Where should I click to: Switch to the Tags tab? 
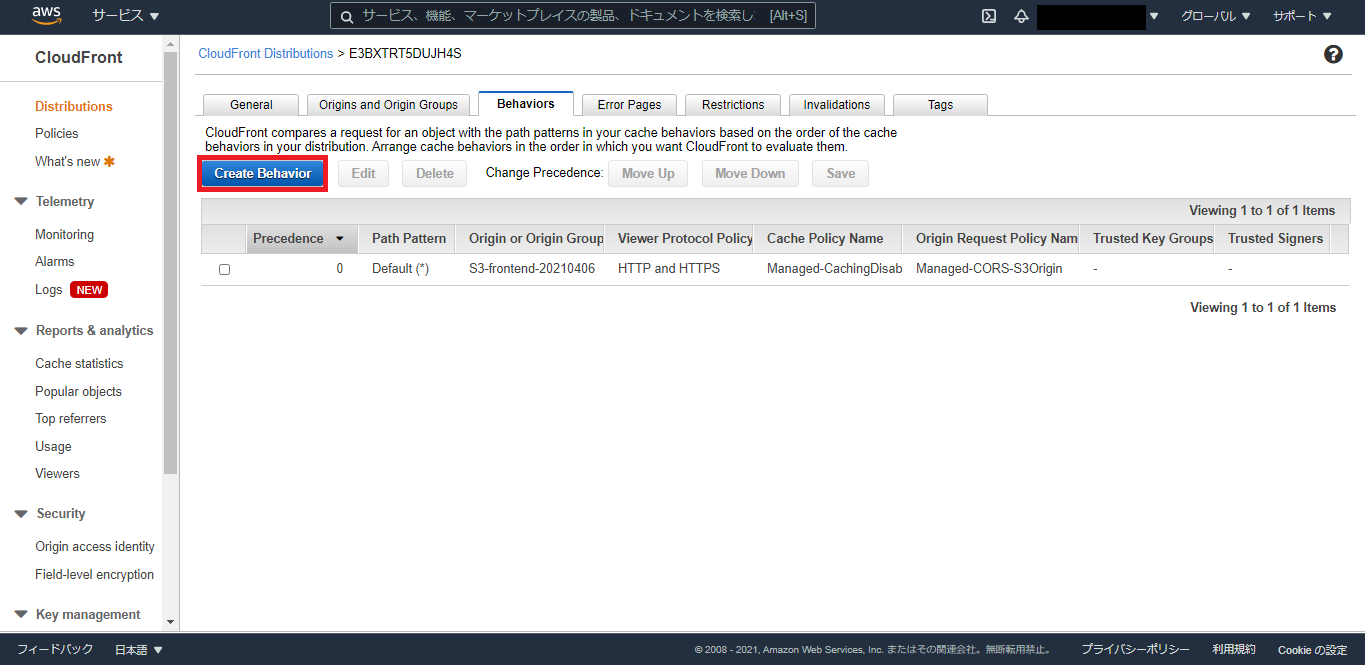click(x=940, y=105)
